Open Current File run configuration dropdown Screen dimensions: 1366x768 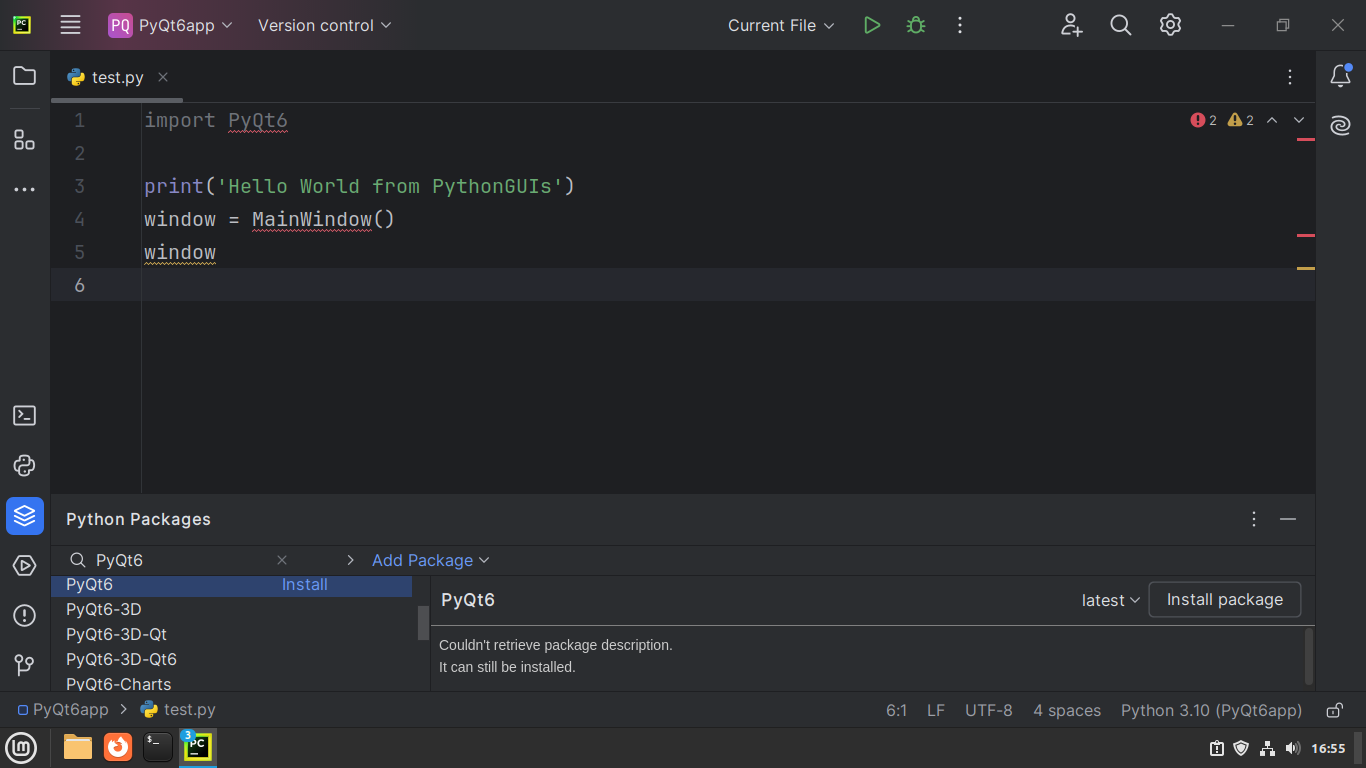(781, 25)
